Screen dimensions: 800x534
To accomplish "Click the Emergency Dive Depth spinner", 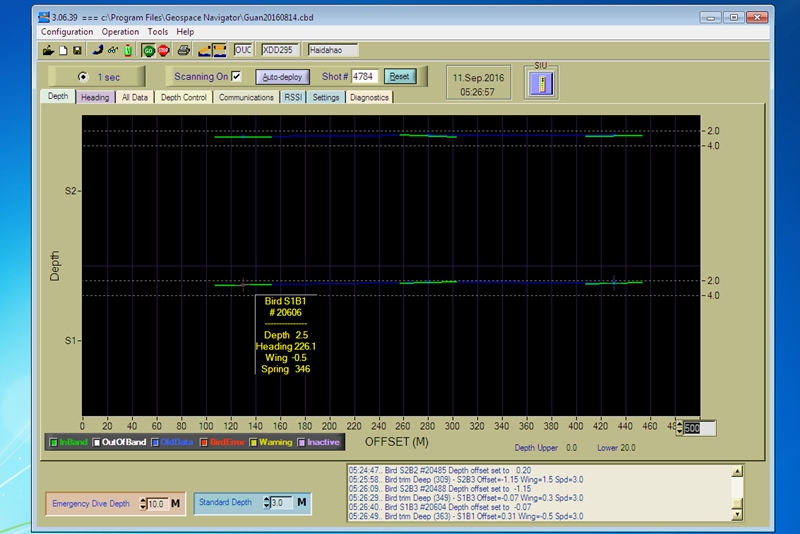I will pos(143,504).
